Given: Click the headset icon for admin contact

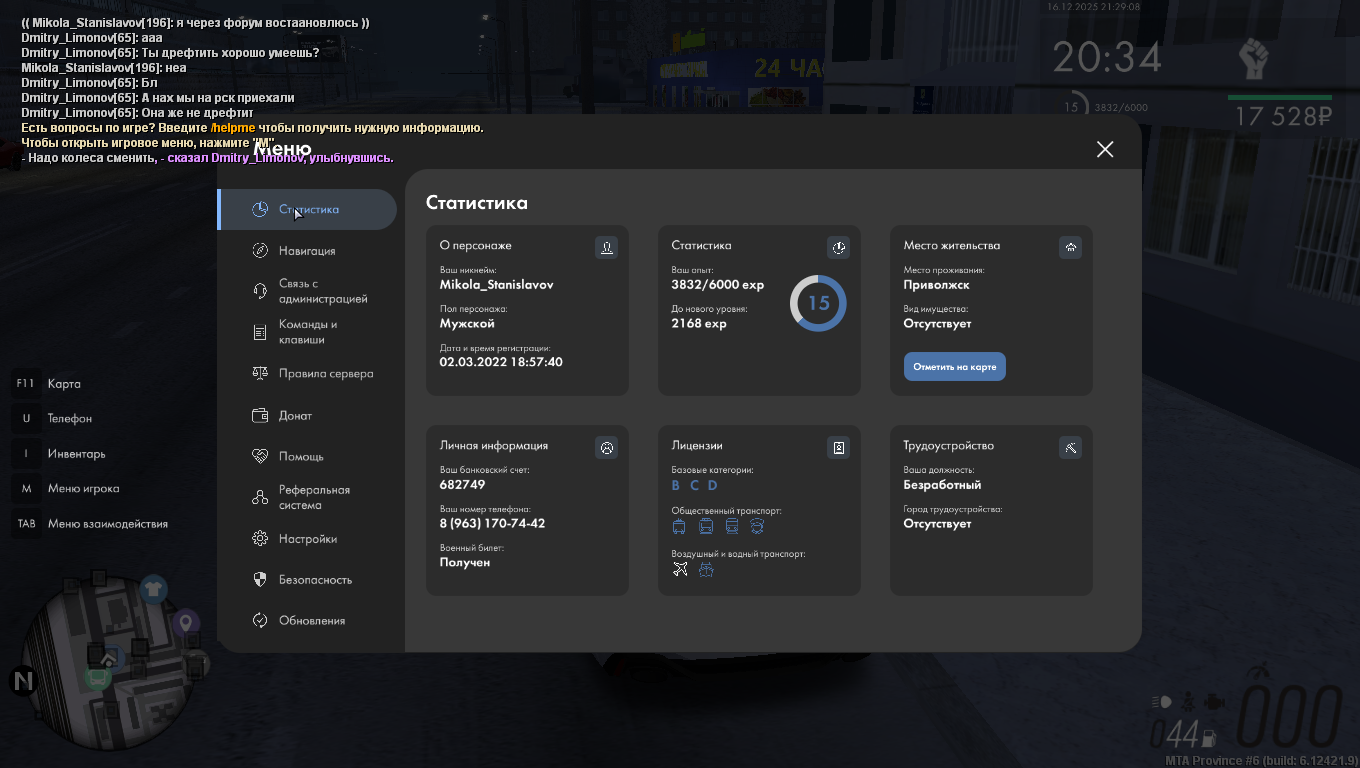Looking at the screenshot, I should [x=260, y=291].
